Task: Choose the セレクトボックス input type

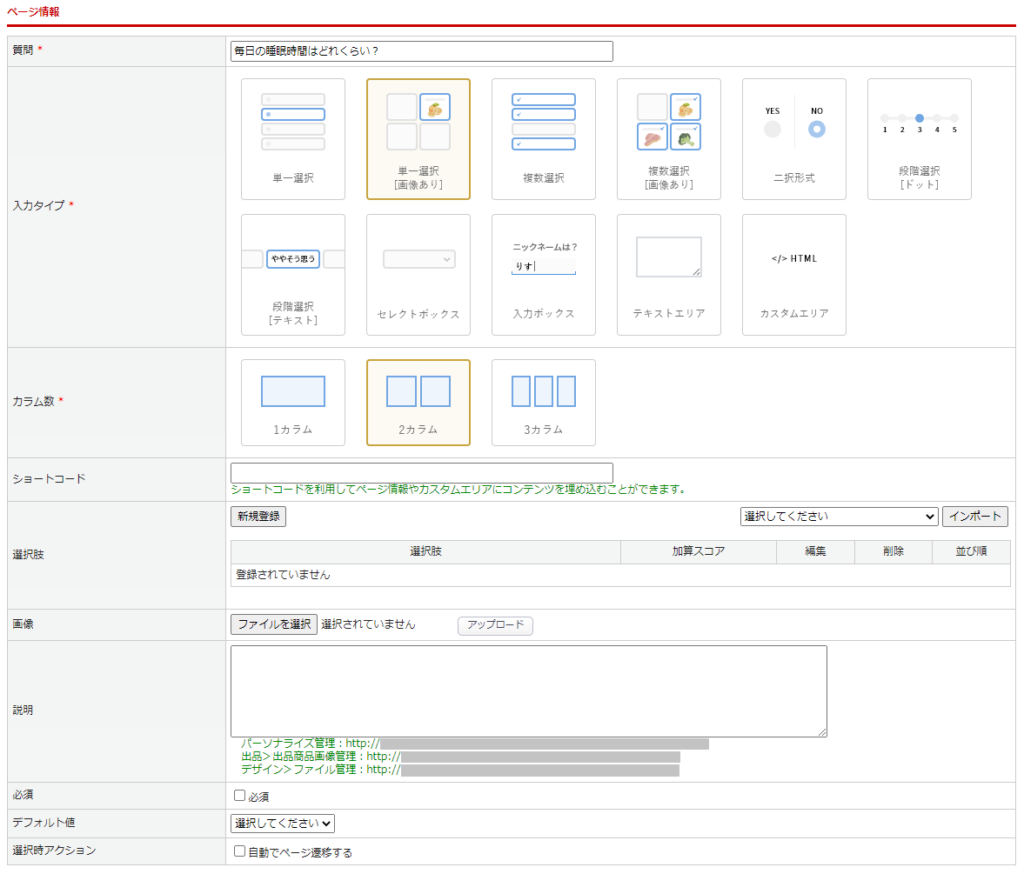Action: pos(418,274)
